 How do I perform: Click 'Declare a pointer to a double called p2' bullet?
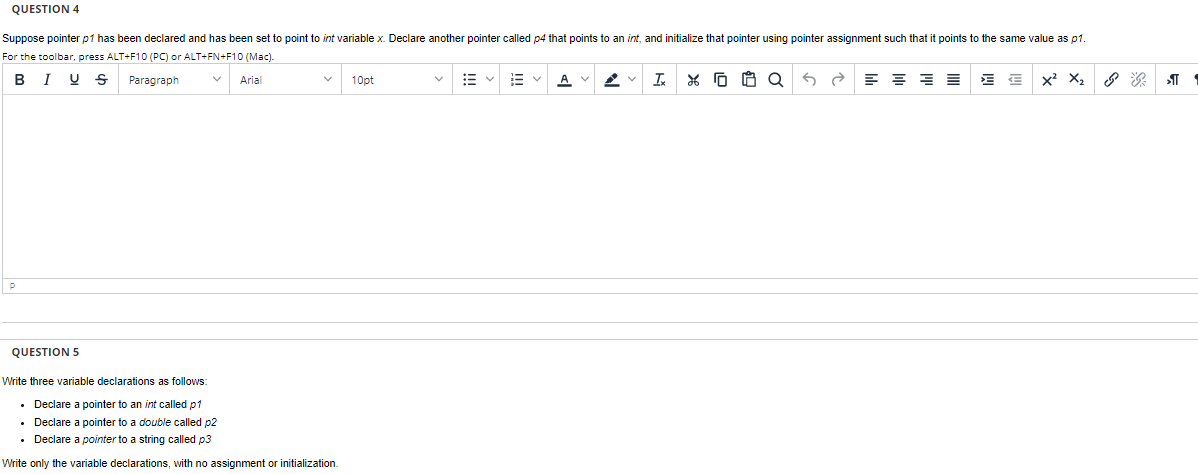click(x=126, y=422)
